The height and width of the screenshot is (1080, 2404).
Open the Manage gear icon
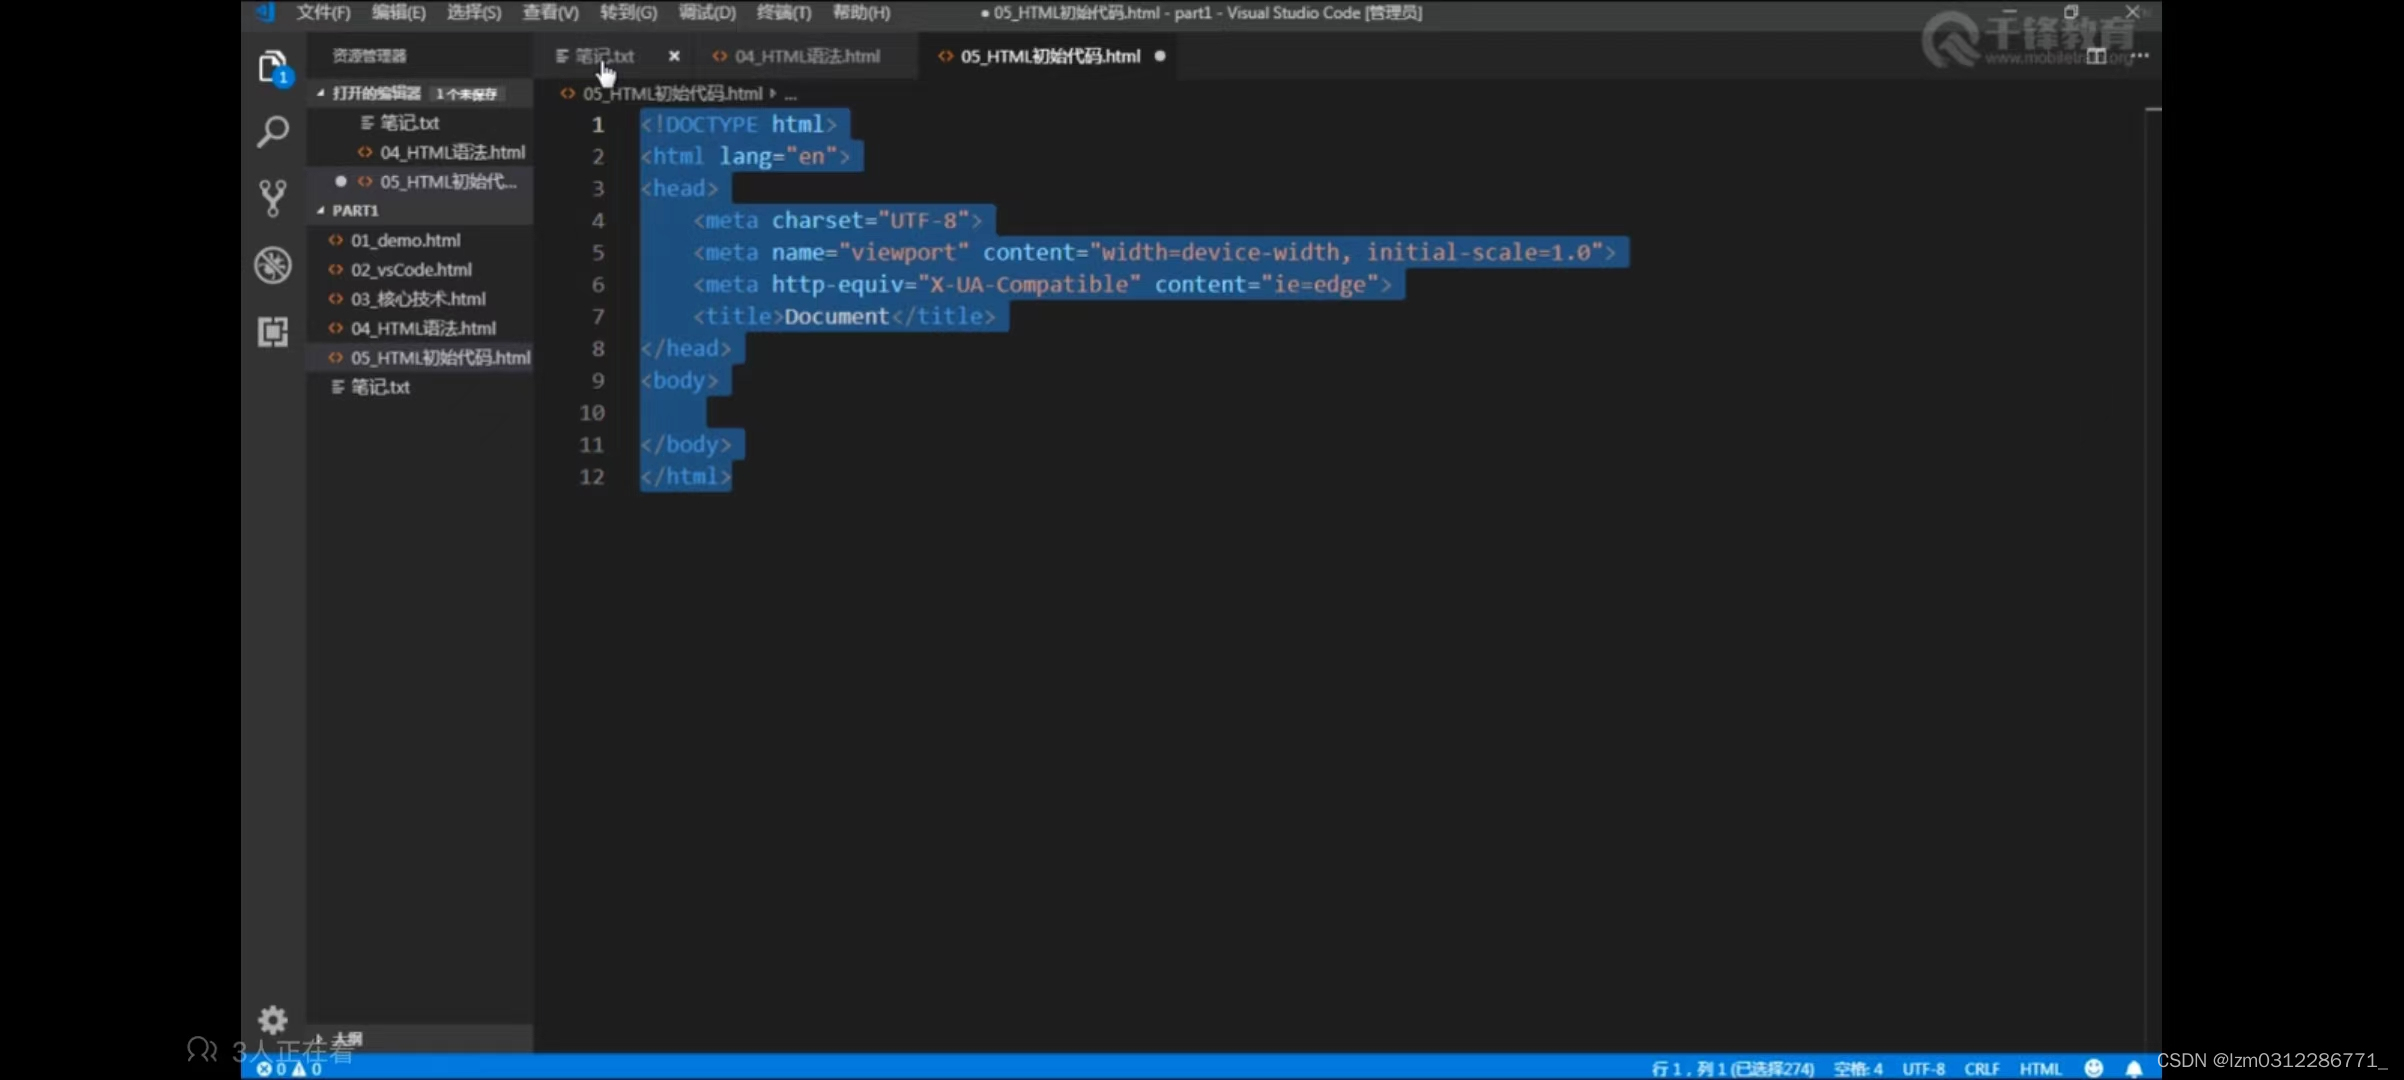[273, 1020]
